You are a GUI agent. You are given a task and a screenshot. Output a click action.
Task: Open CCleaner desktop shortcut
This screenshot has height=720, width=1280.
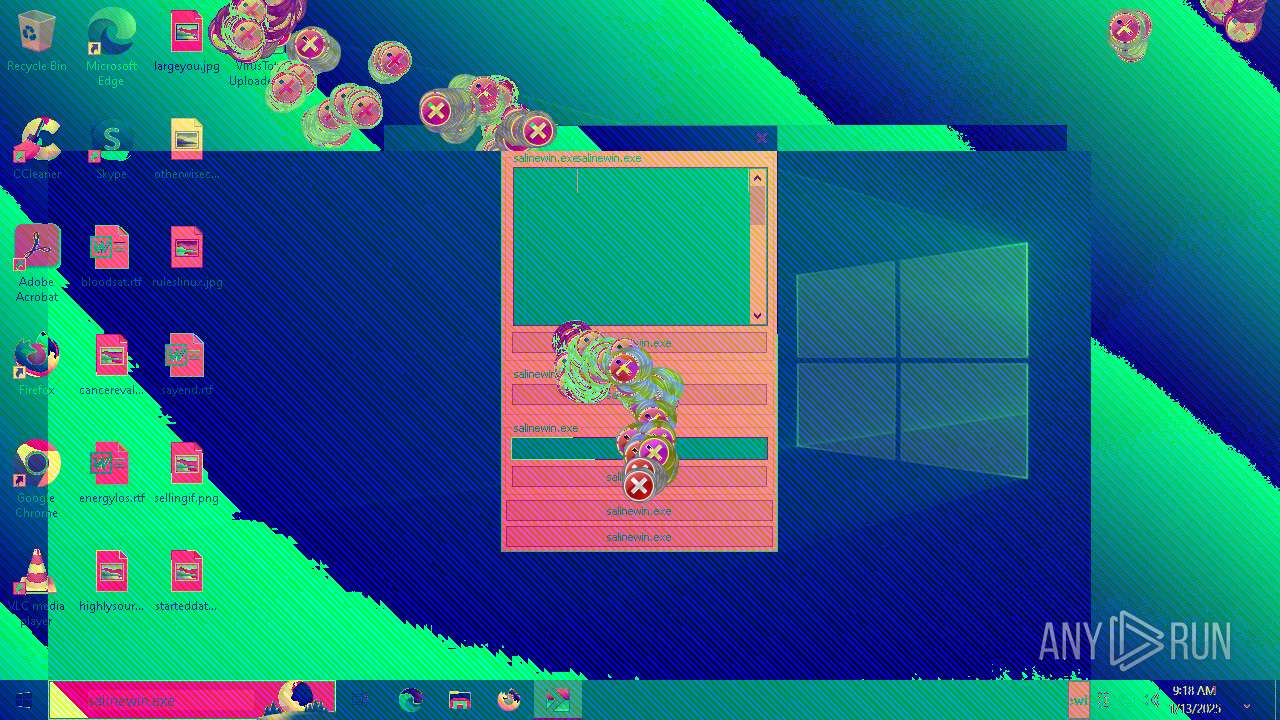pos(37,150)
